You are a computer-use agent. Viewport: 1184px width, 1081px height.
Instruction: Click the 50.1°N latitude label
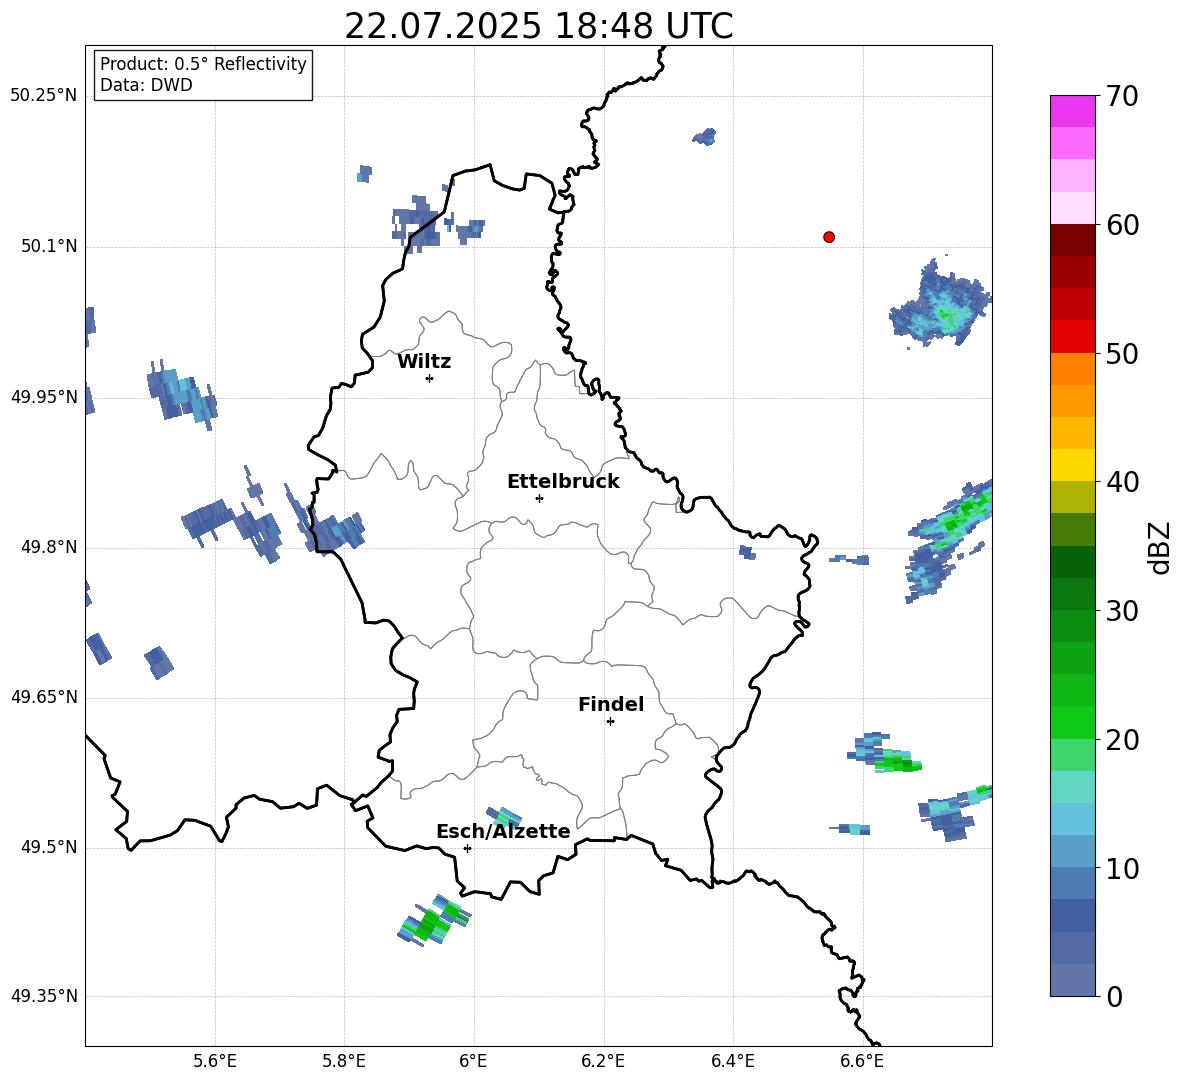[49, 246]
